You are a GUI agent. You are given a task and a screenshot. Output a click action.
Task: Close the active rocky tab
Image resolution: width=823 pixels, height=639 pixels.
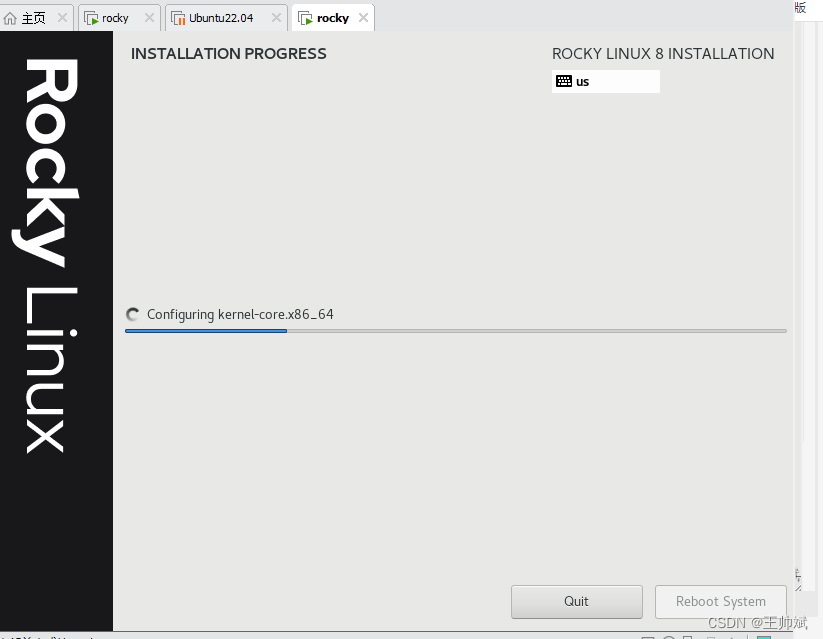363,18
